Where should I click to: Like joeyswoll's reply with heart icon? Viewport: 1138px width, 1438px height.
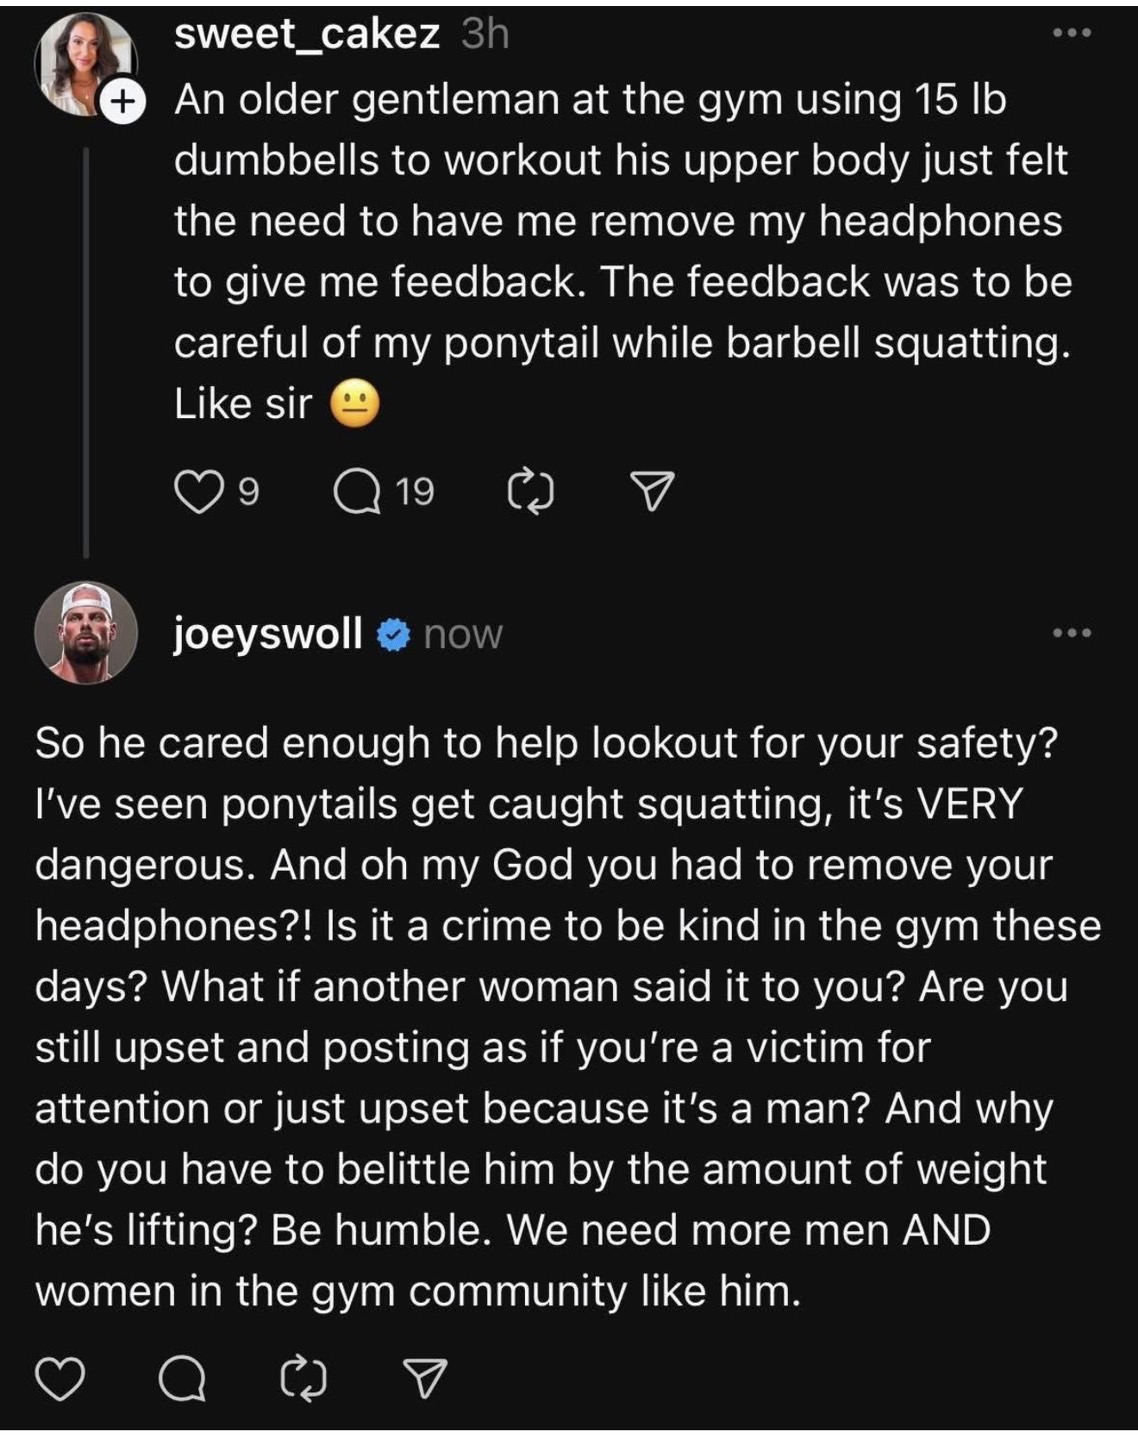click(x=60, y=1380)
